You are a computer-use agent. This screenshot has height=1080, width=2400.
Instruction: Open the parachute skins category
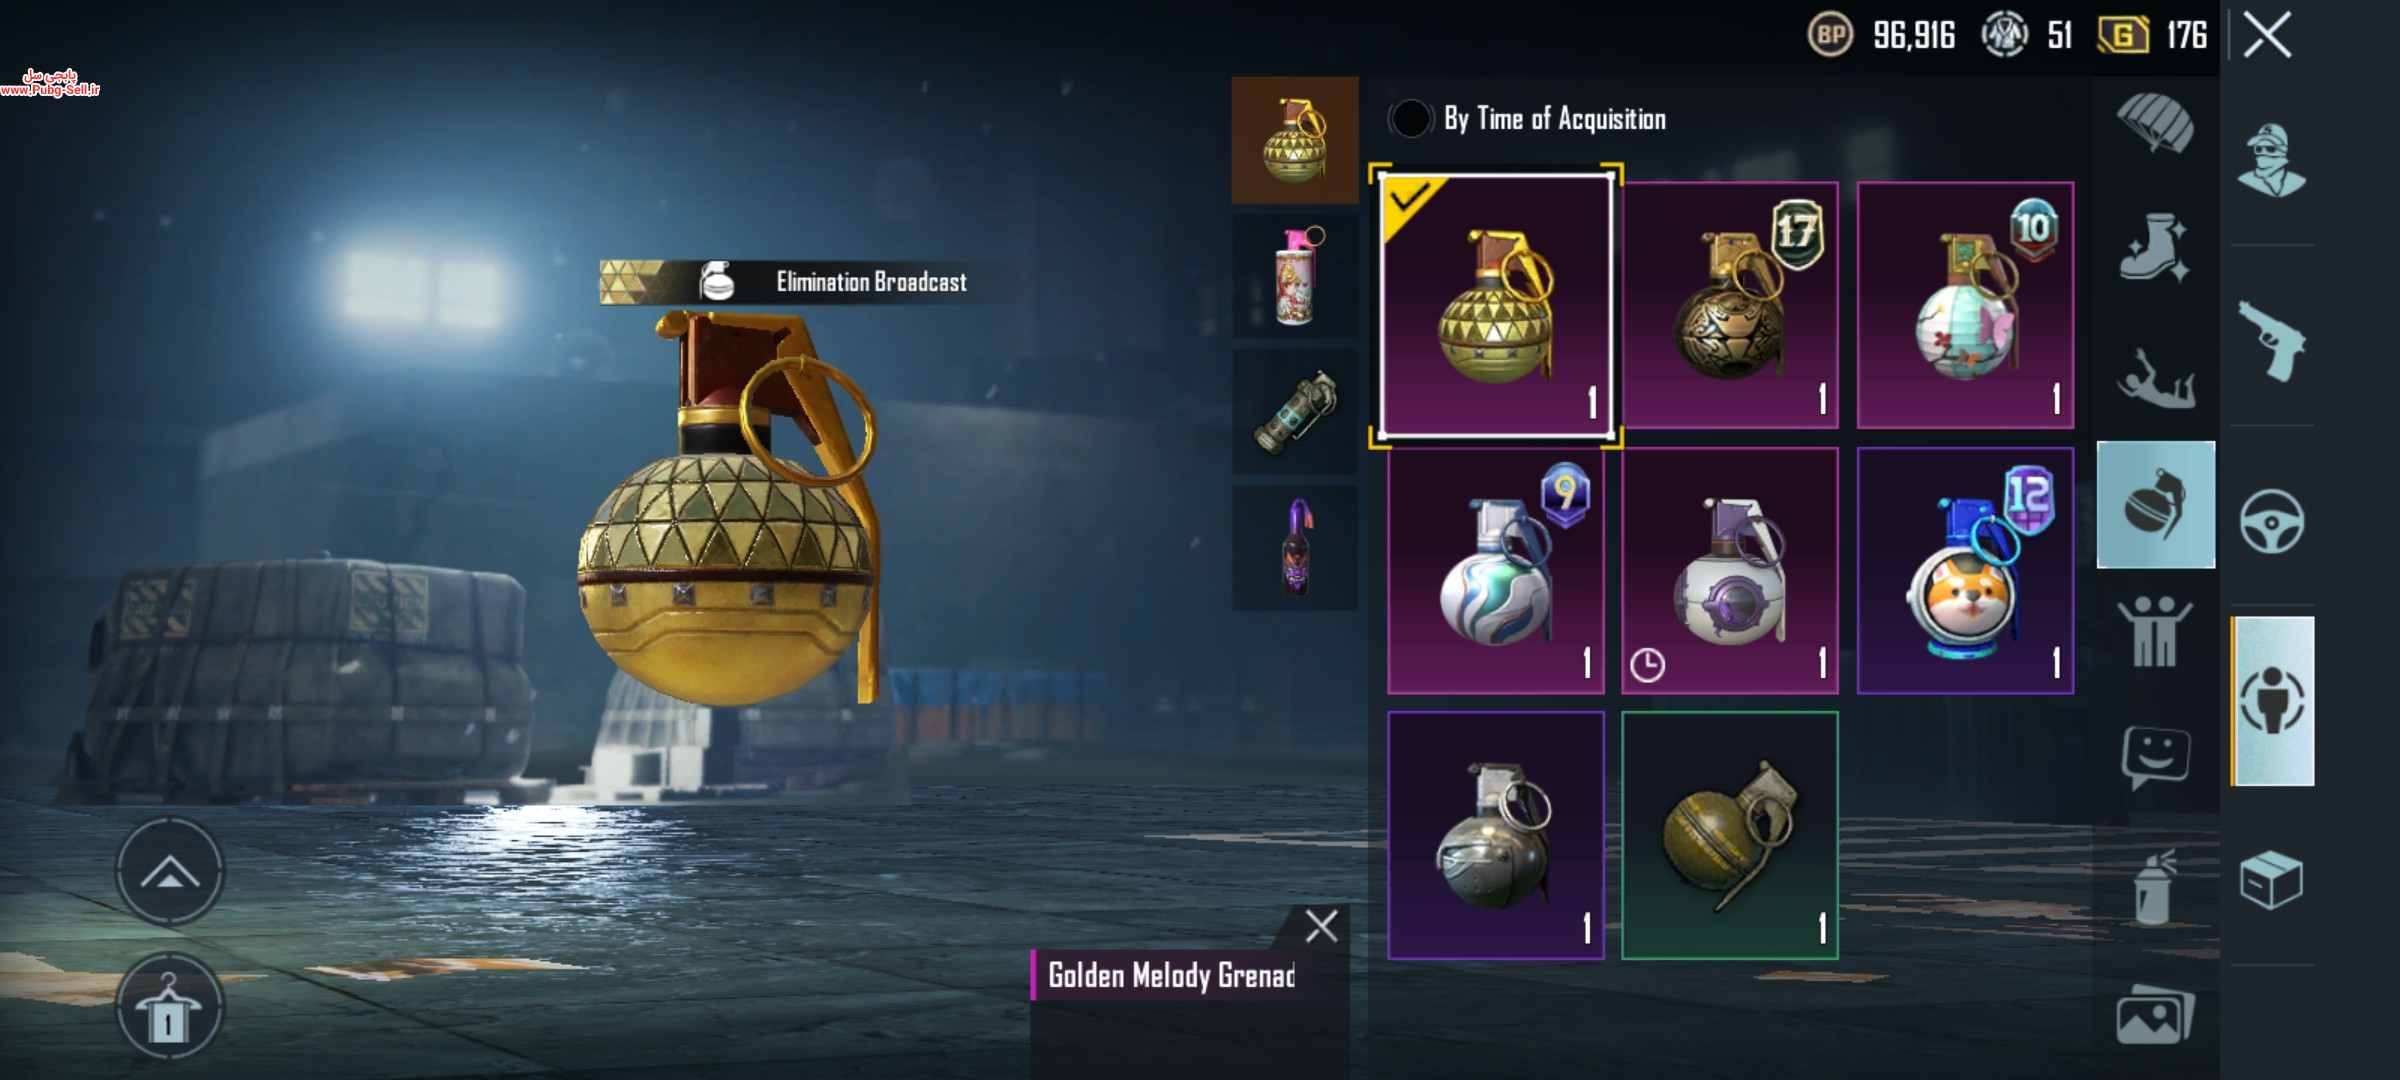[2155, 124]
